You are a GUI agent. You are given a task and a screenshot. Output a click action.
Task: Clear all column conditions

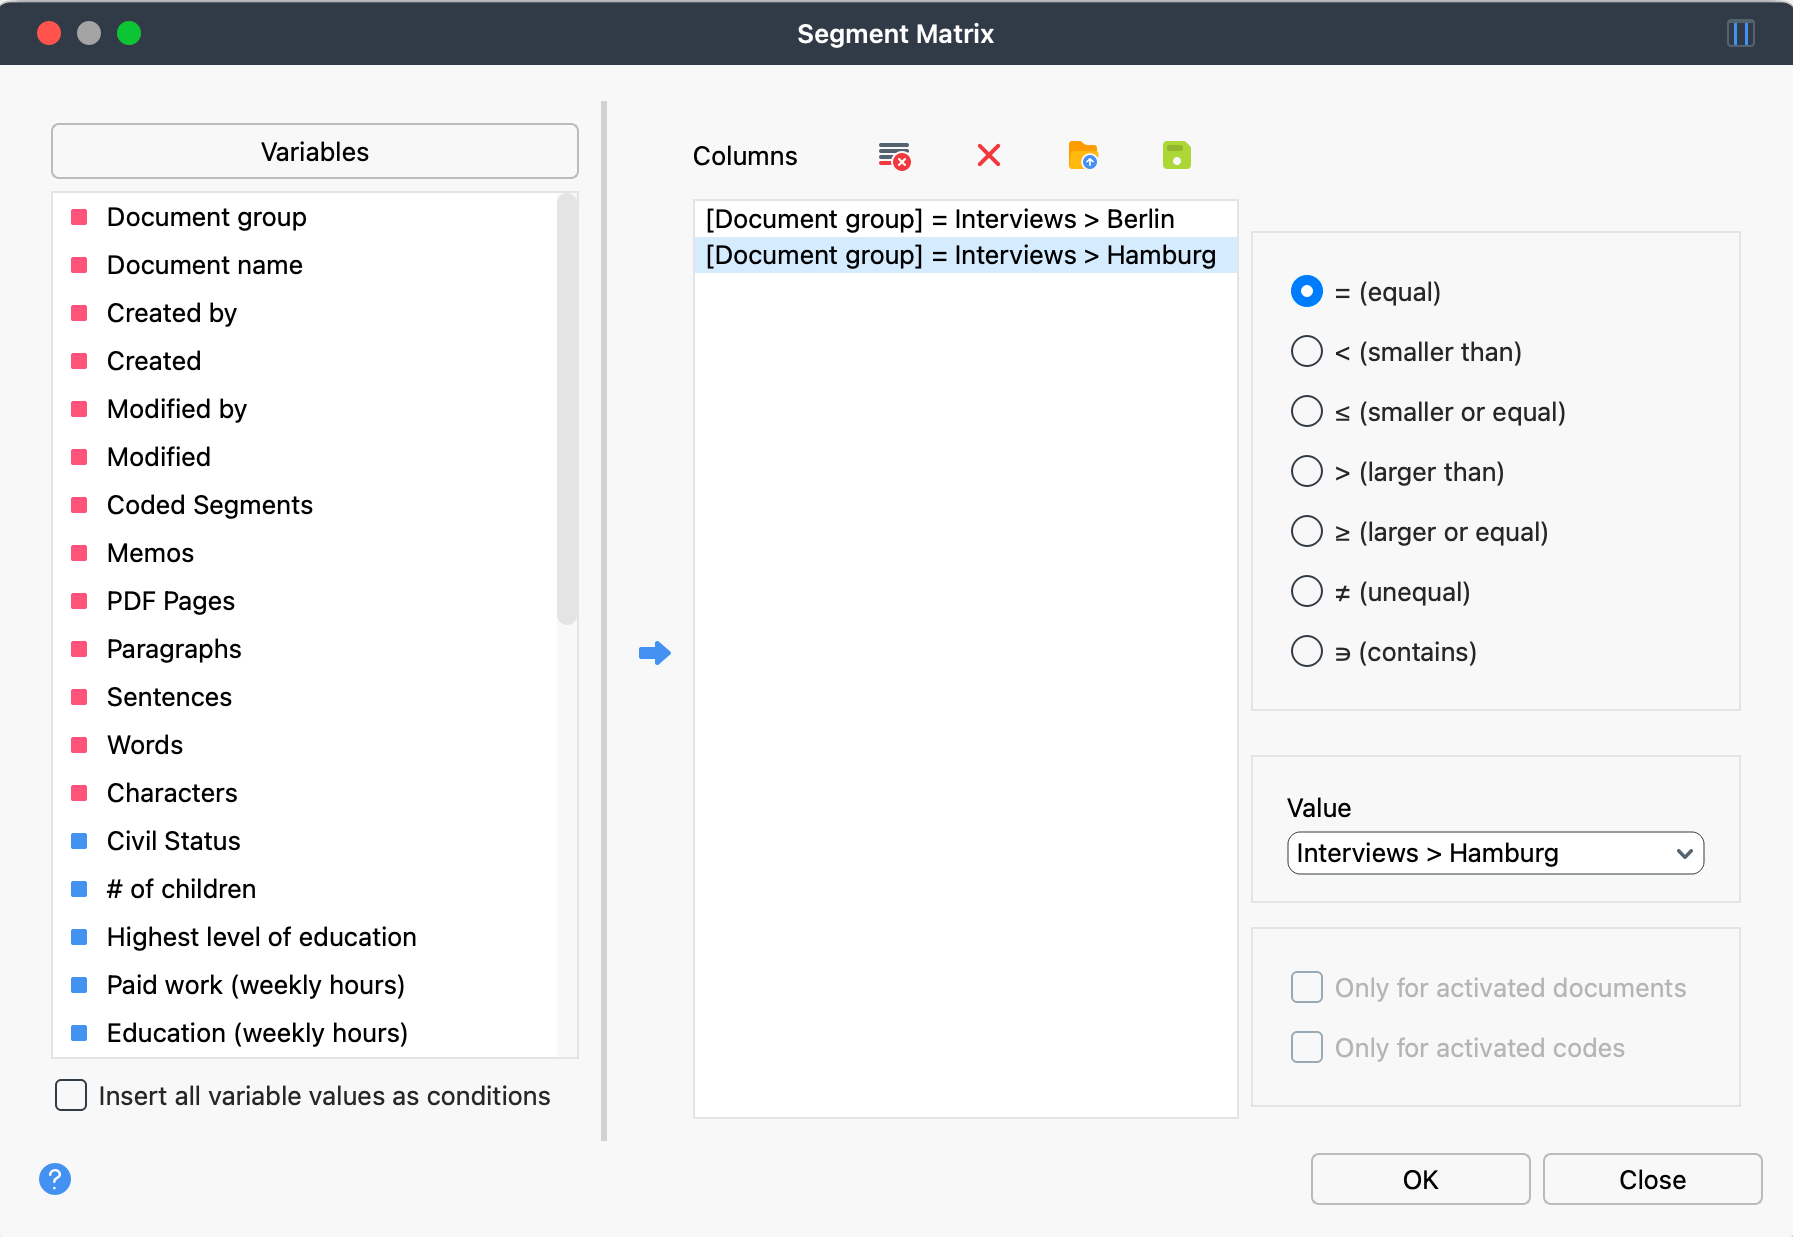(x=893, y=156)
